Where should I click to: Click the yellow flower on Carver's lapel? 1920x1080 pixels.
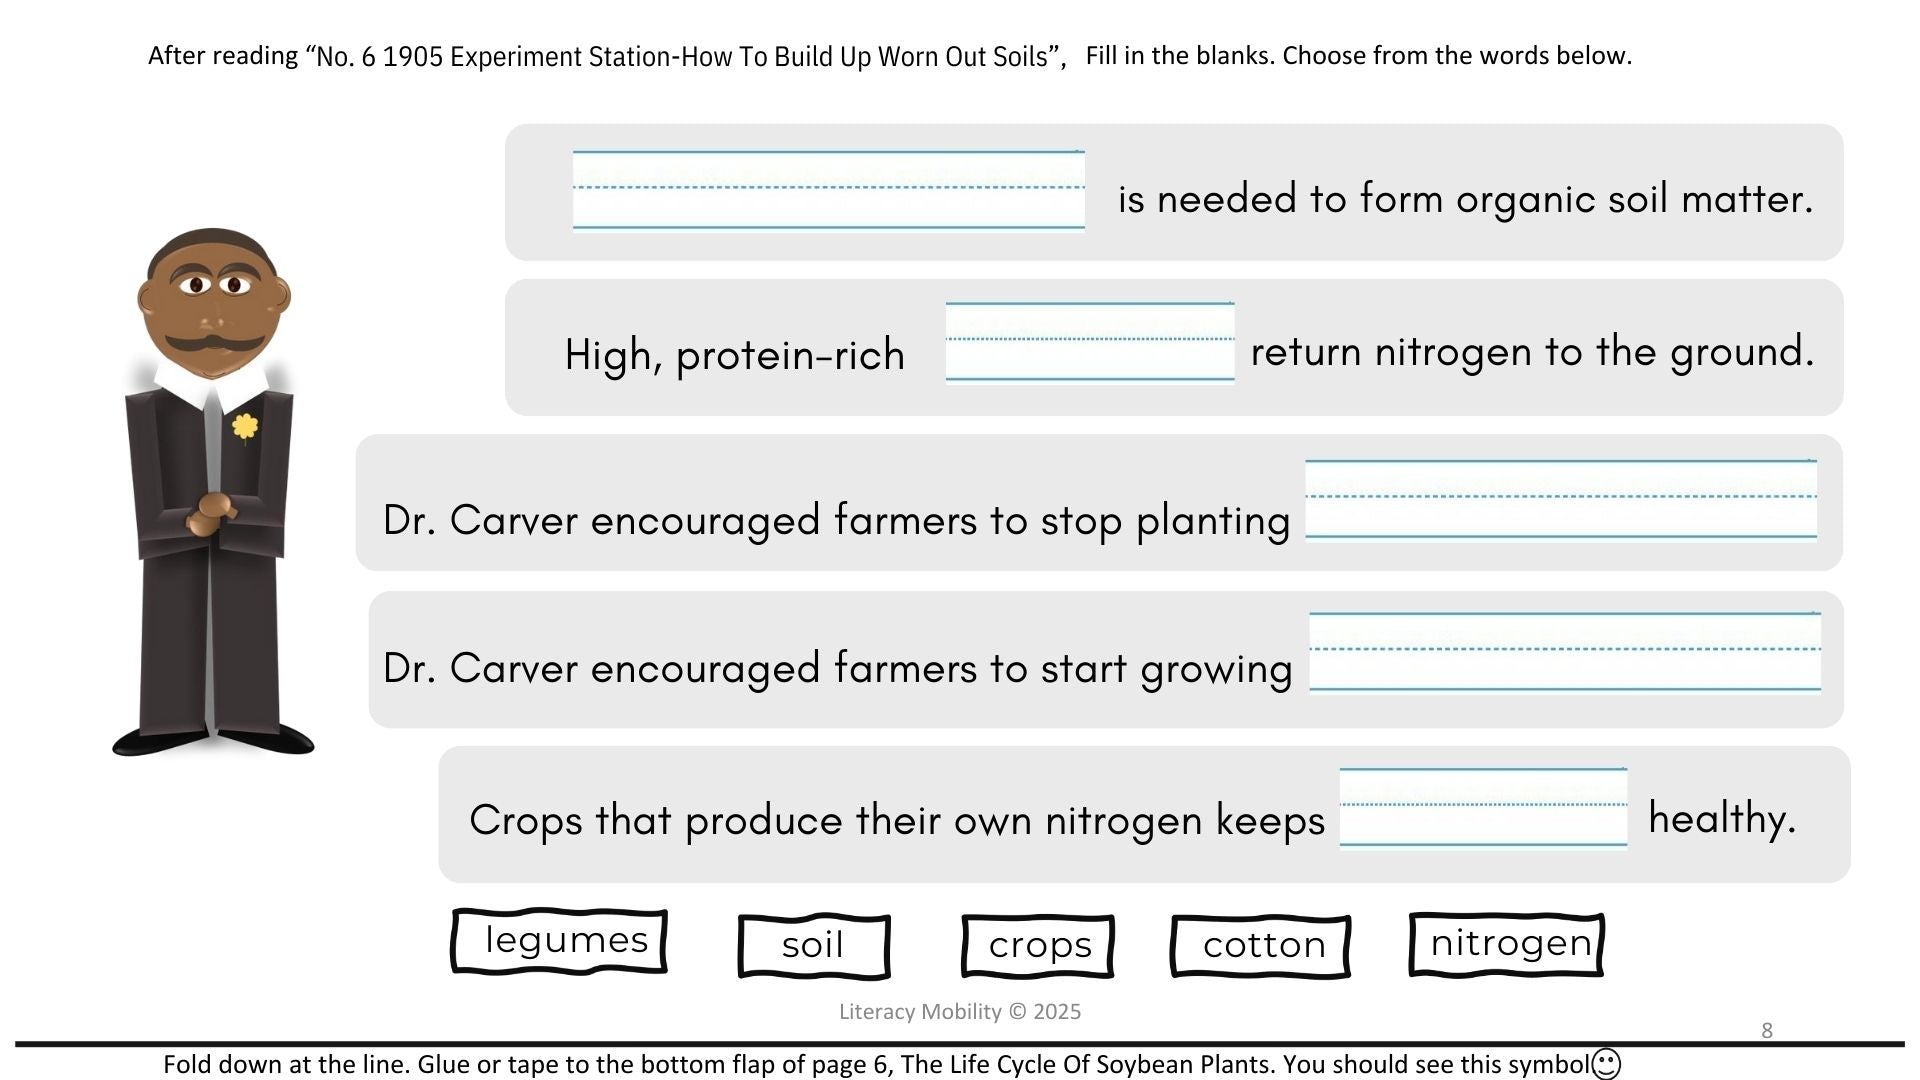pyautogui.click(x=245, y=427)
